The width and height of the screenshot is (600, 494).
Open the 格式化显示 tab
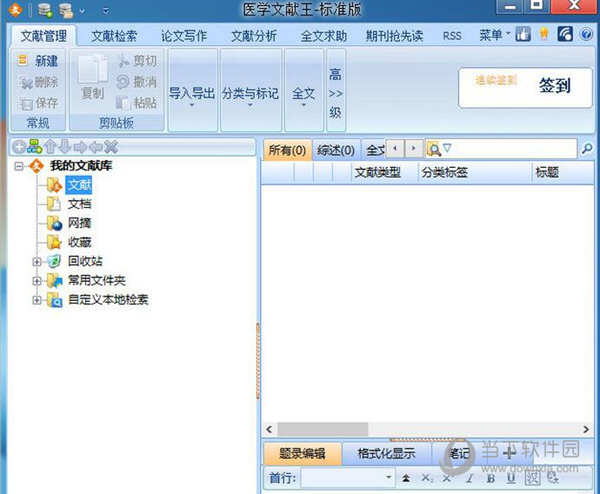(384, 453)
